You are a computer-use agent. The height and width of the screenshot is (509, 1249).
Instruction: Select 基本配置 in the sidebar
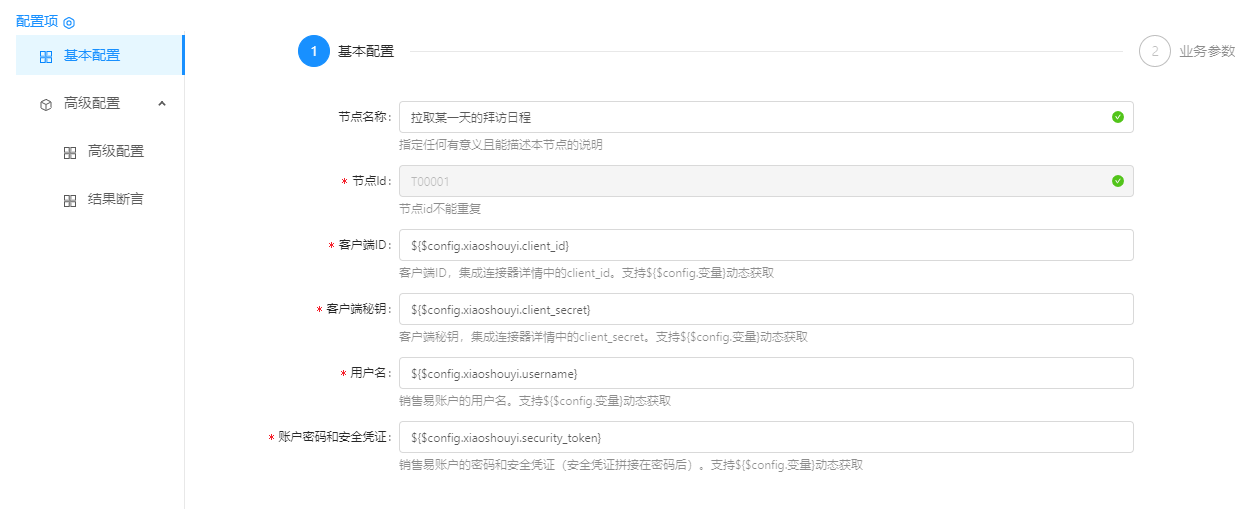[92, 55]
